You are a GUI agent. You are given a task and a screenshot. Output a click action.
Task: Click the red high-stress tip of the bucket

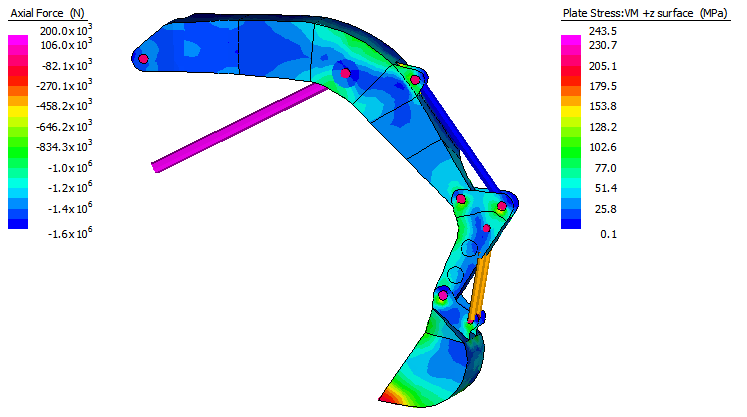(x=388, y=396)
